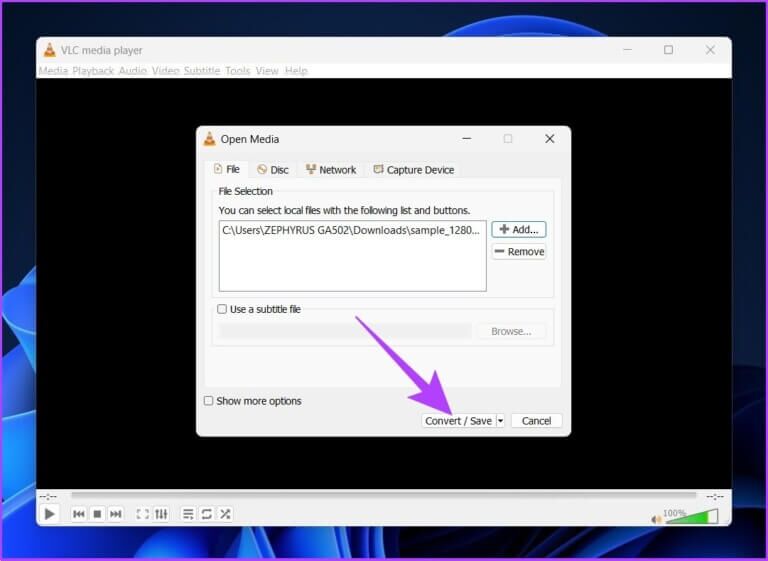Open the View menu

click(267, 71)
